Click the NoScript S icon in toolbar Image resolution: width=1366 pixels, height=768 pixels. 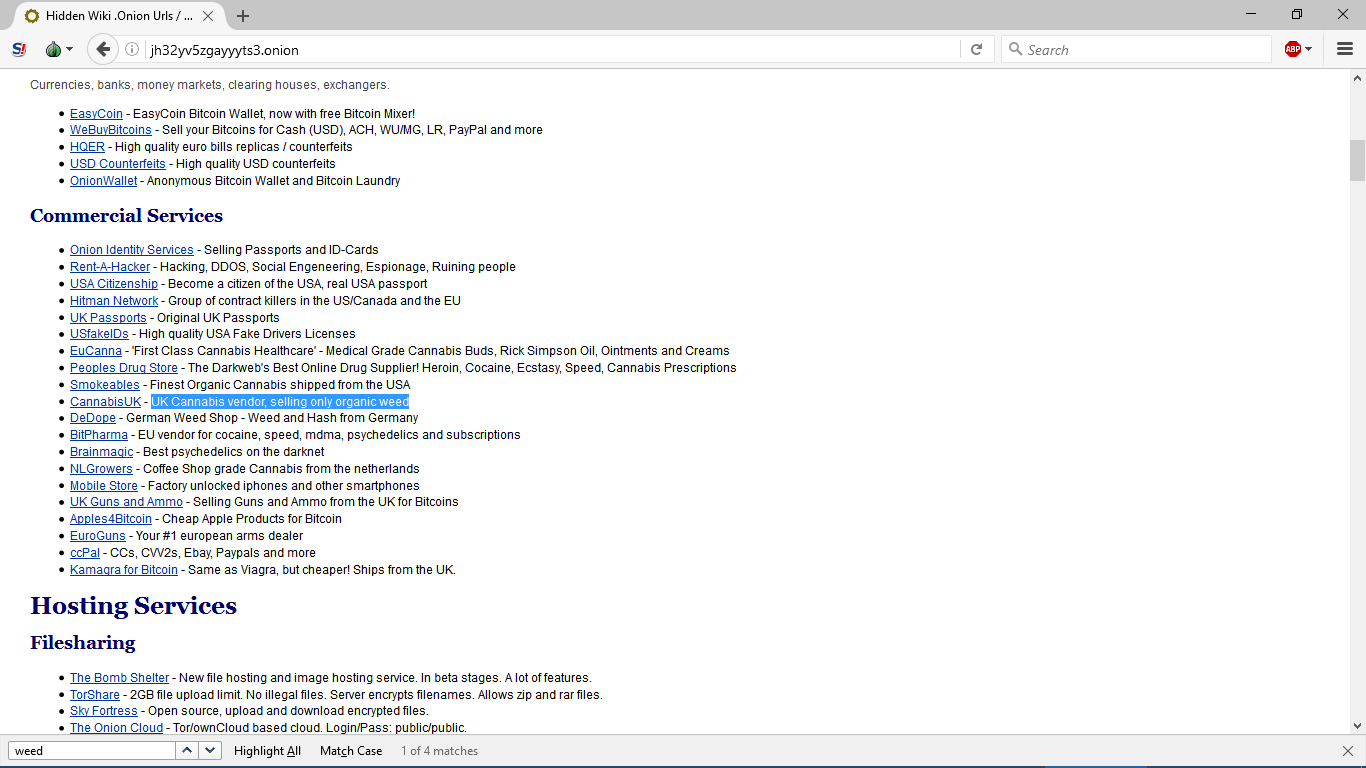coord(19,49)
